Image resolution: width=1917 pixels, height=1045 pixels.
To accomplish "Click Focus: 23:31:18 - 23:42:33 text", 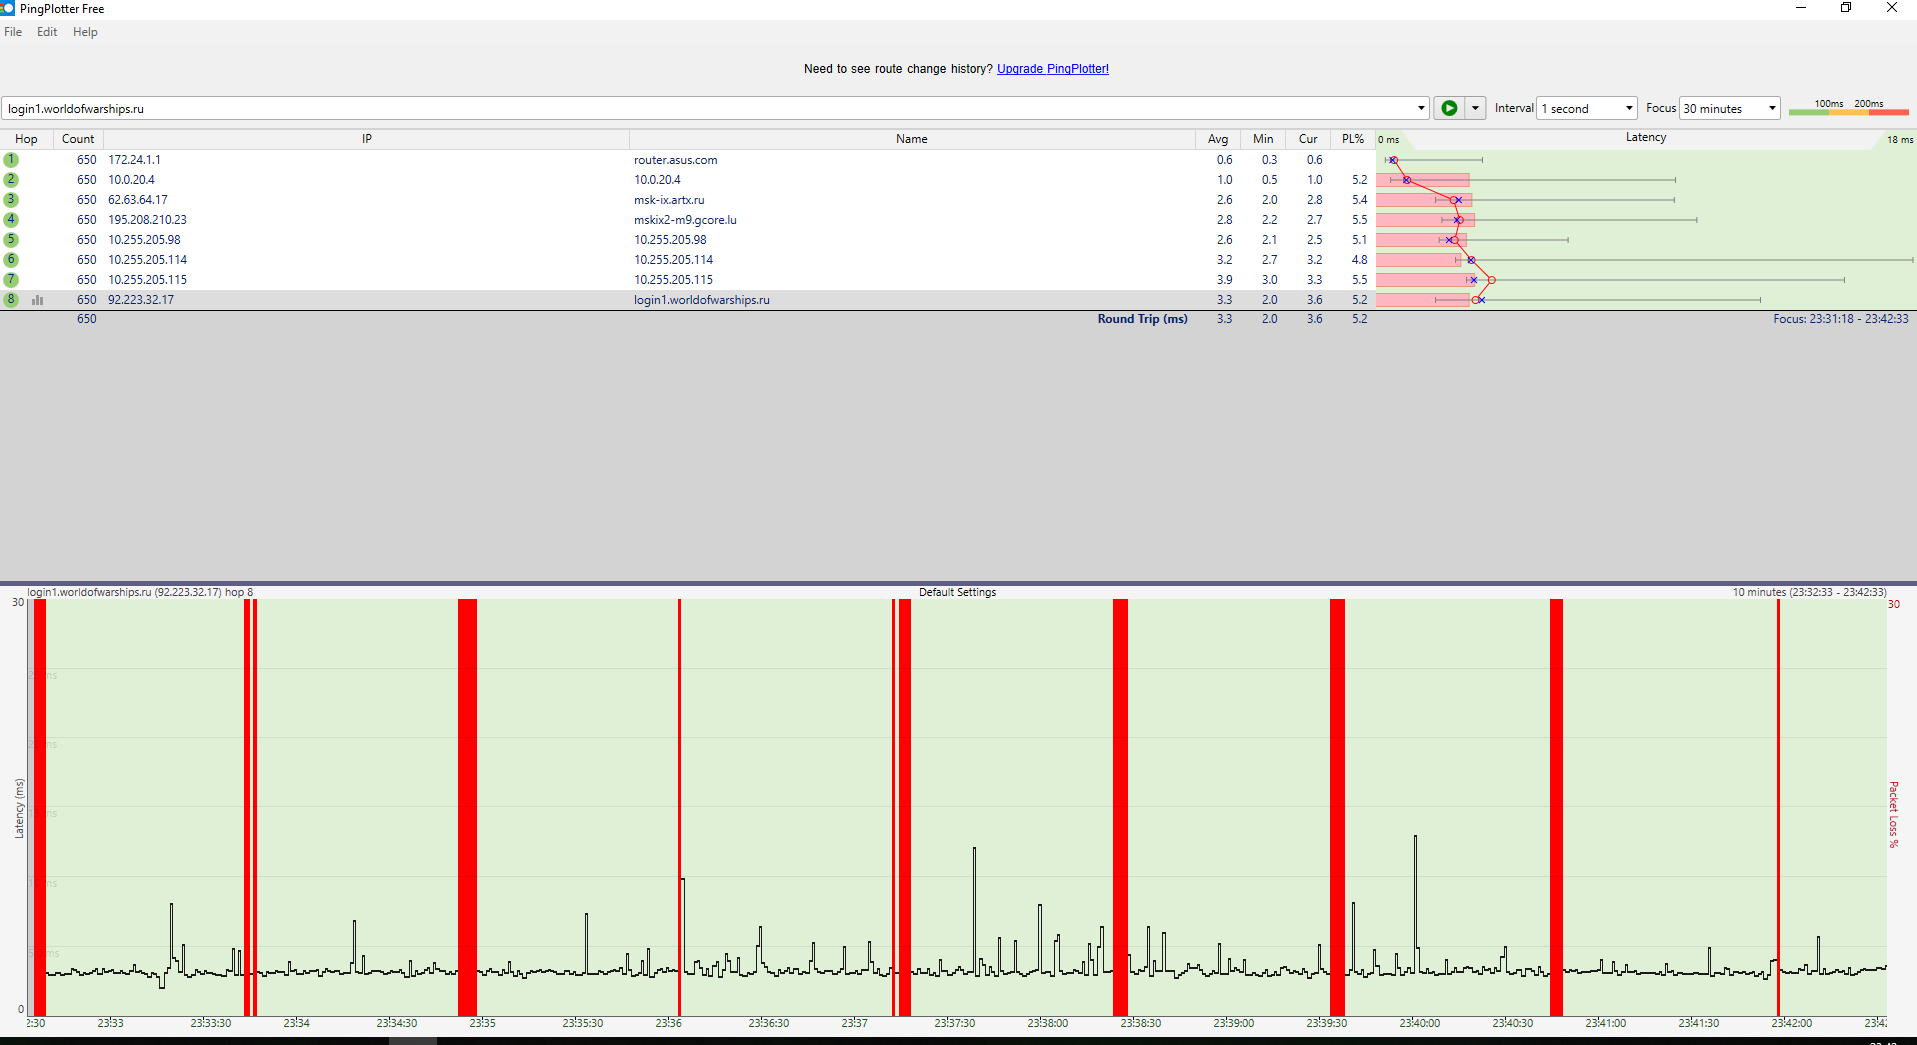I will point(1840,319).
